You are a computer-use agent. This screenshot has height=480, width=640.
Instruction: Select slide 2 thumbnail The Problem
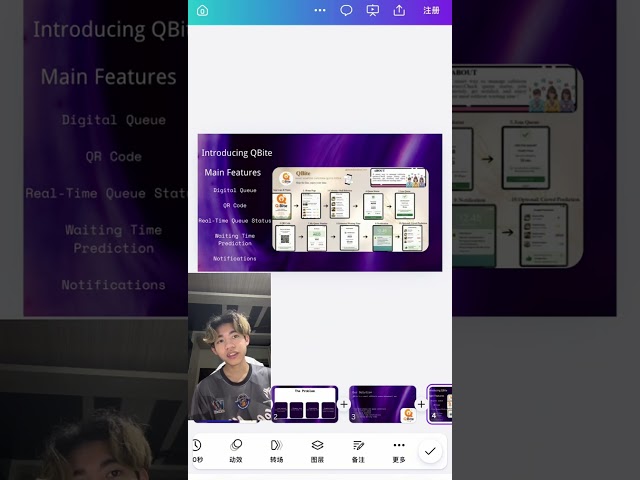(x=305, y=404)
